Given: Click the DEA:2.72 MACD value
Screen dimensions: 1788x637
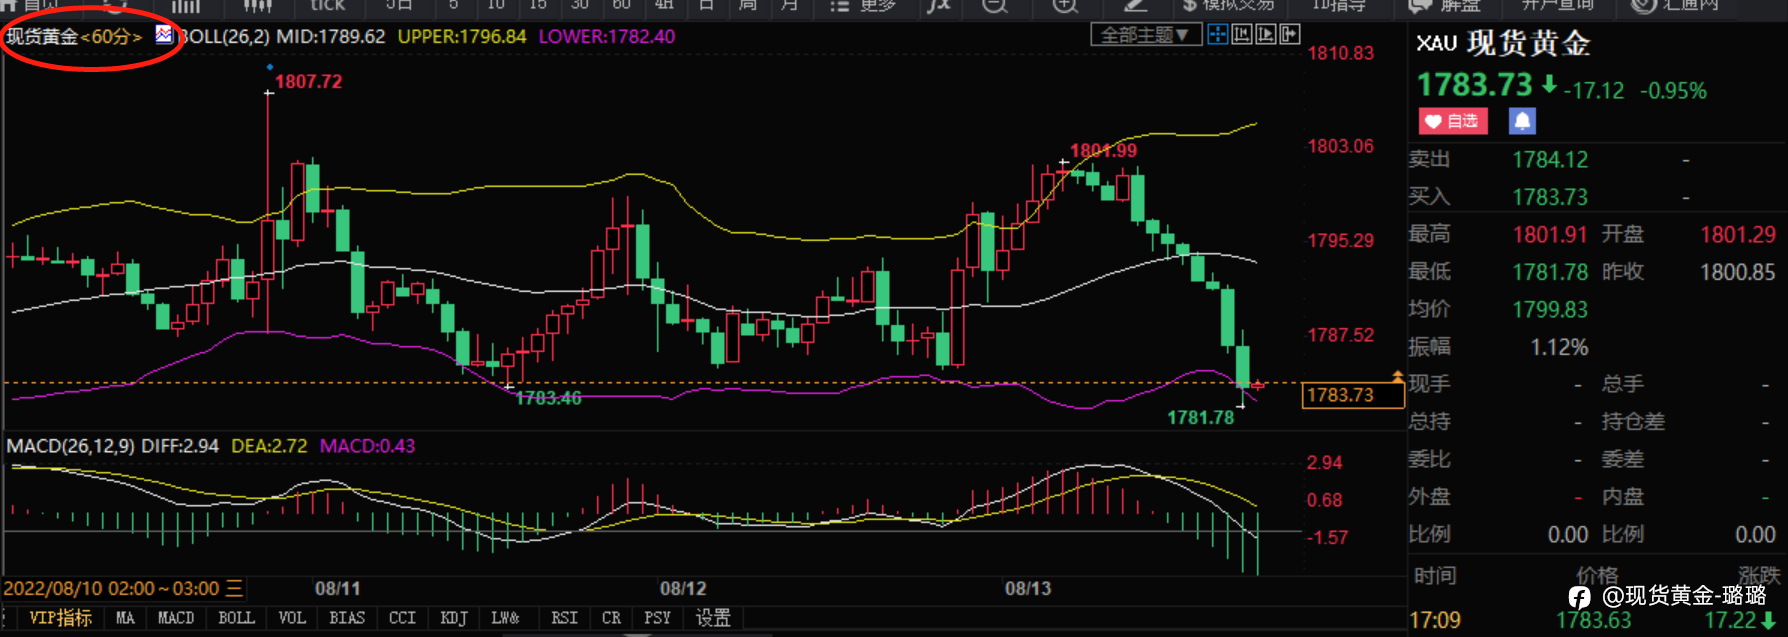Looking at the screenshot, I should tap(269, 446).
